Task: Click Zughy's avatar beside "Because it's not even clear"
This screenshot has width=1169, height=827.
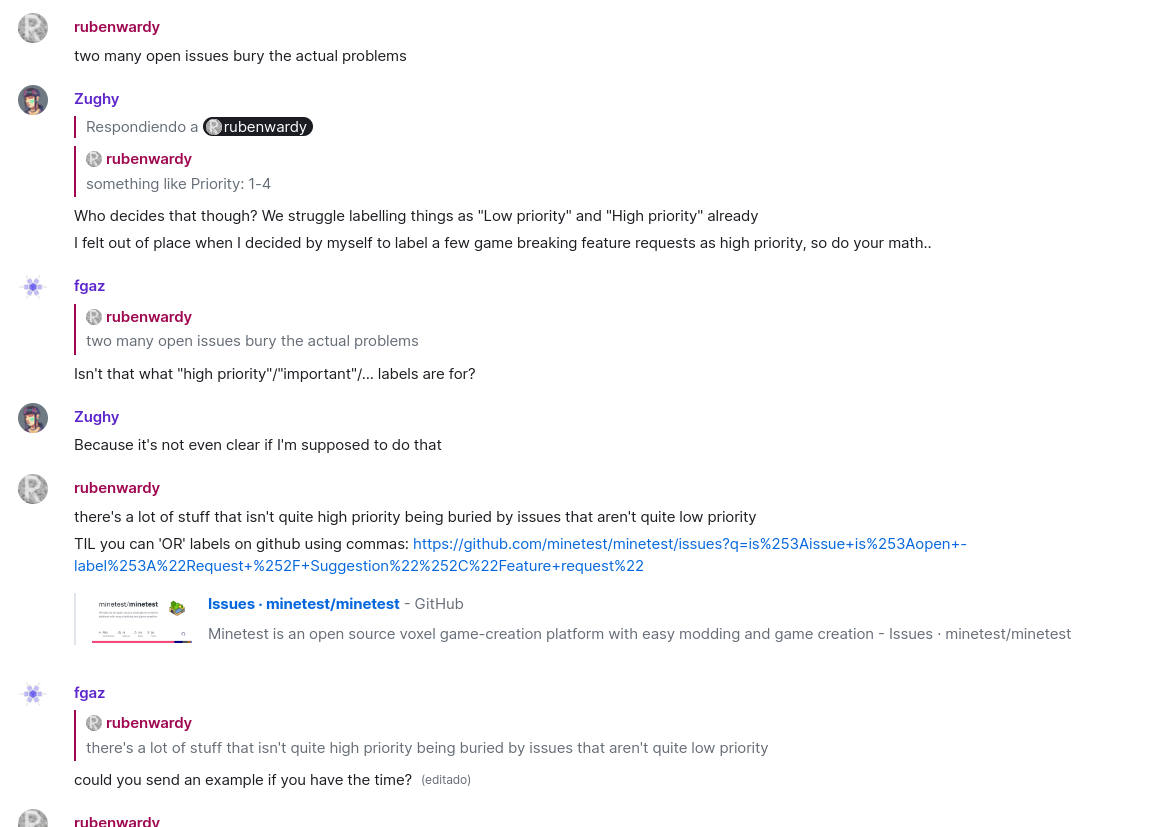Action: 33,418
